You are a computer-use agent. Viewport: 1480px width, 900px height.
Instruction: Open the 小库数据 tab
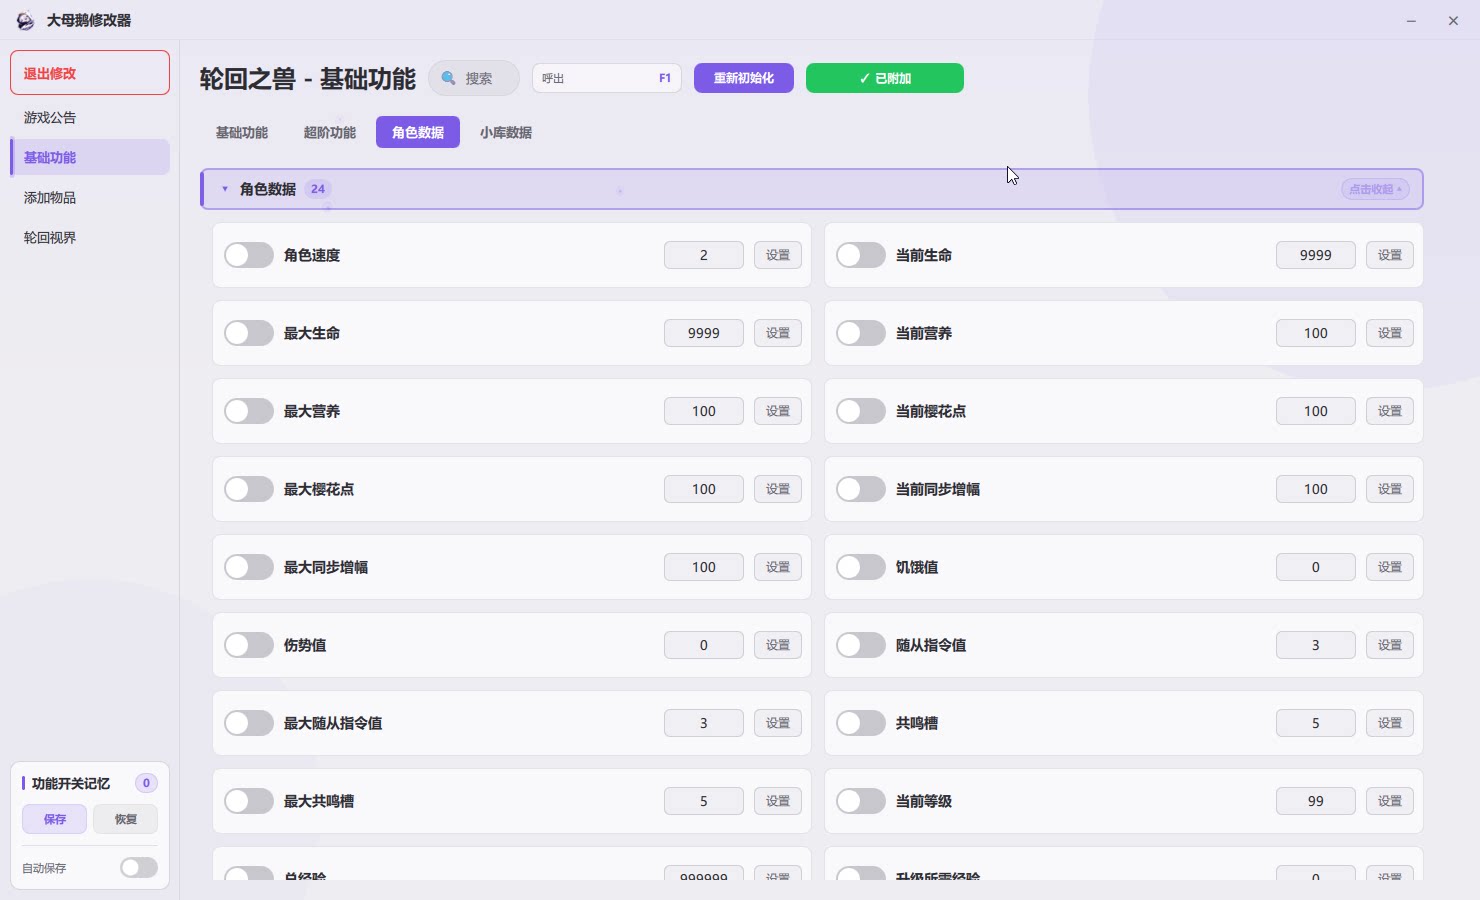coord(506,132)
